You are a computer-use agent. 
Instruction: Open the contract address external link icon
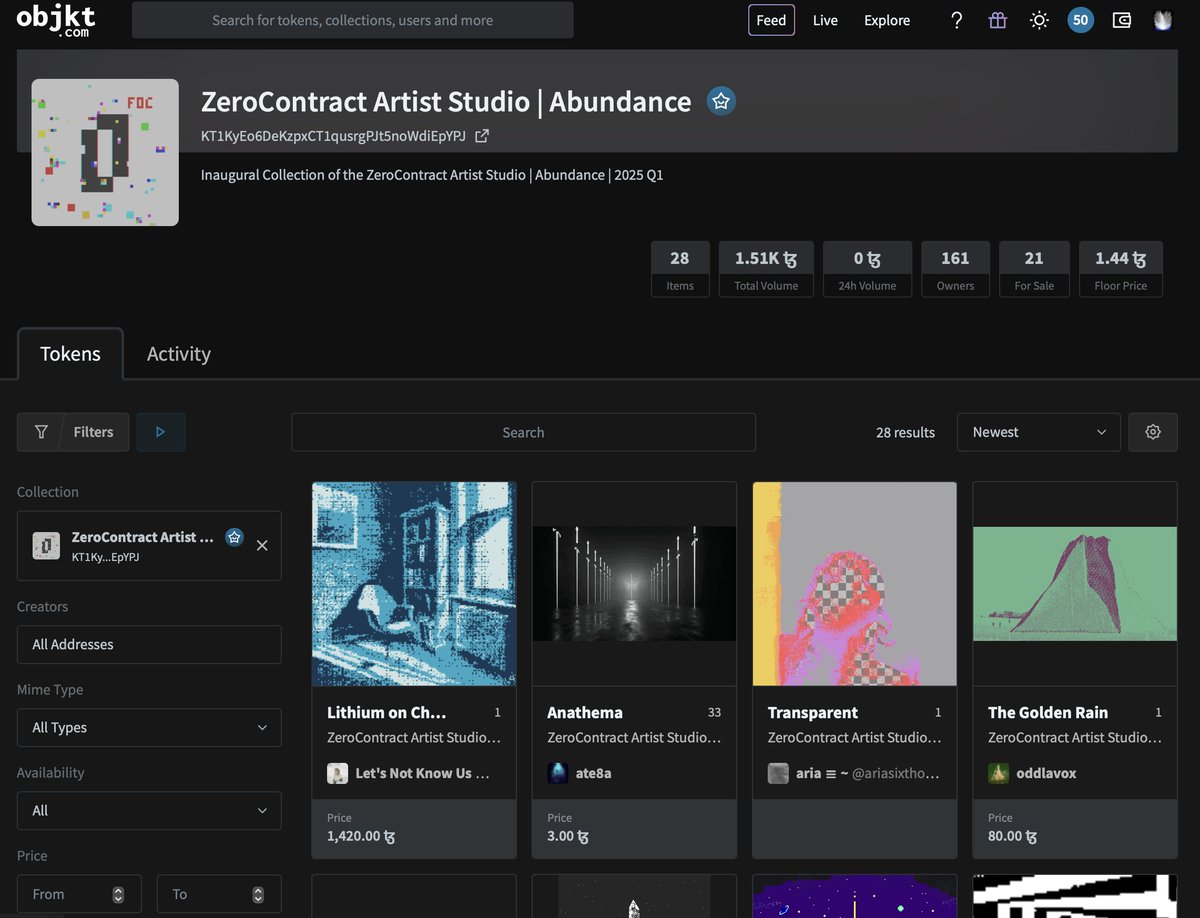coord(482,135)
